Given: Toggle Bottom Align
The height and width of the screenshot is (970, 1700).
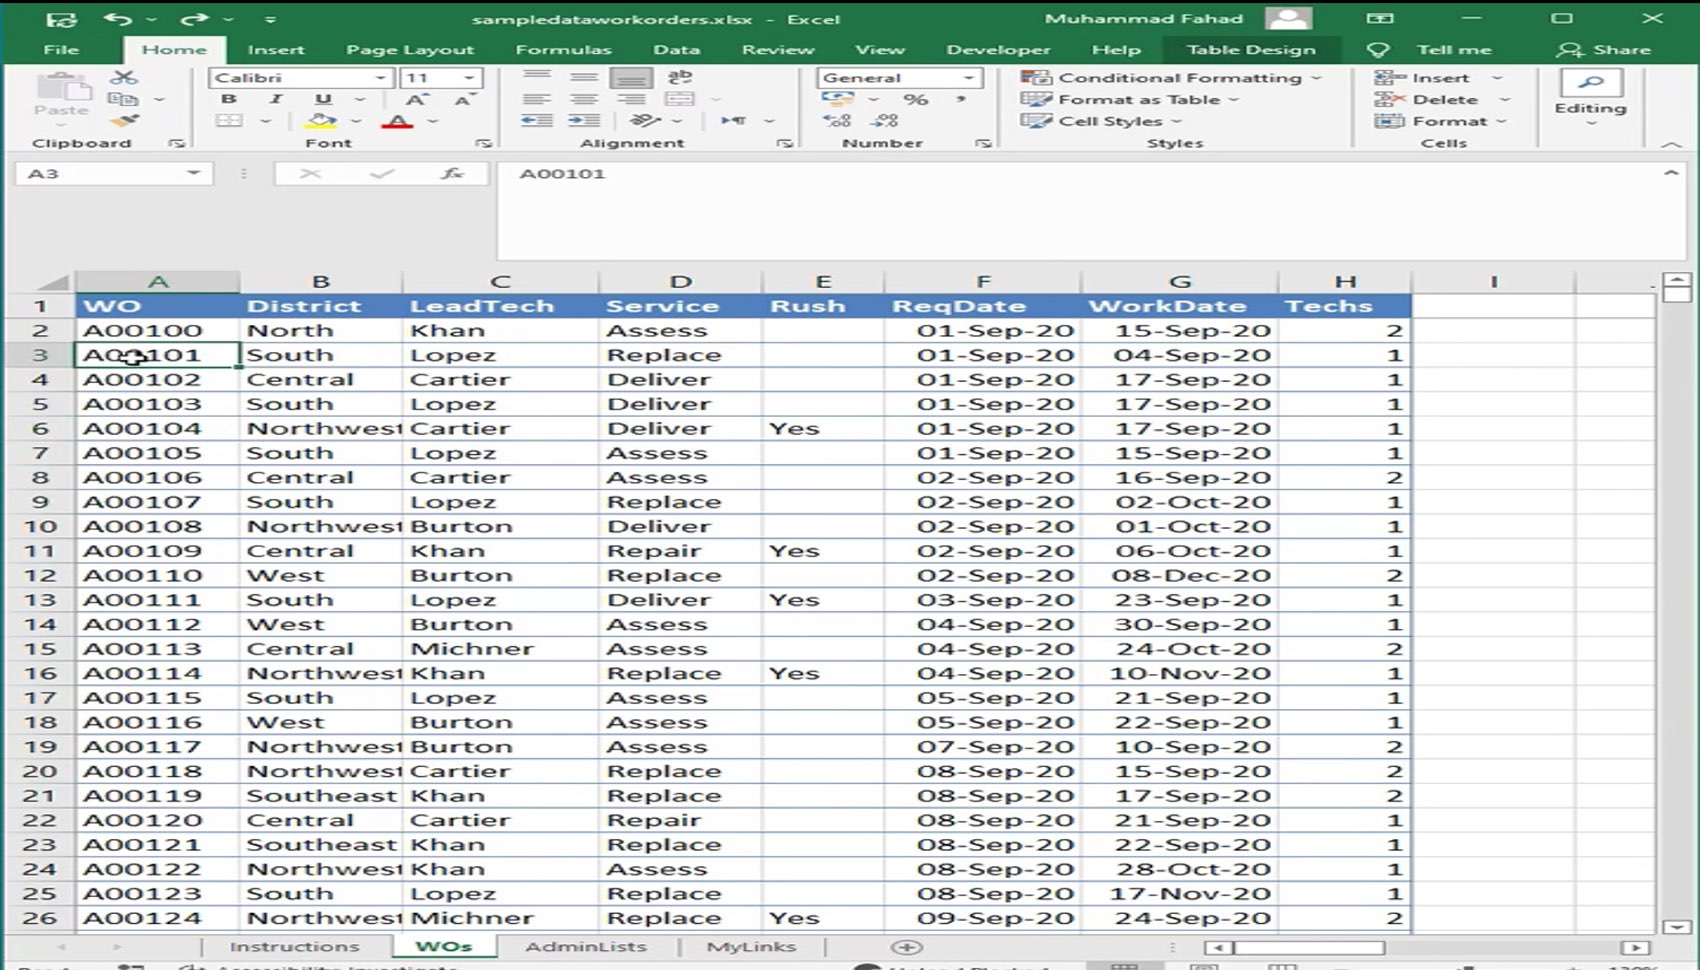Looking at the screenshot, I should pyautogui.click(x=631, y=77).
